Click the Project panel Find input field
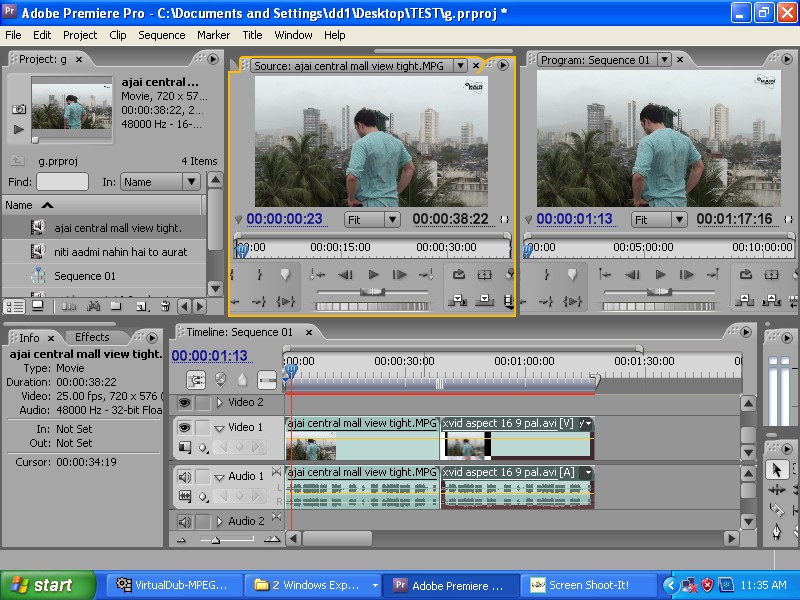The image size is (800, 600). coord(62,182)
